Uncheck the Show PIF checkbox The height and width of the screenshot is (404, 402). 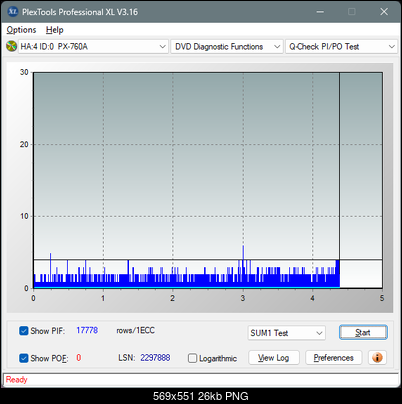click(24, 331)
